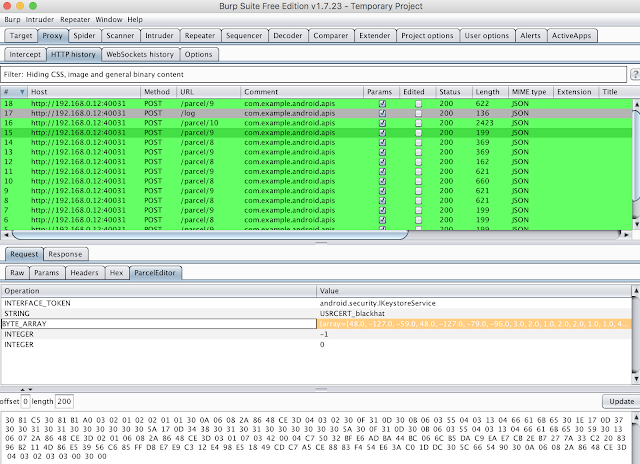
Task: Open the Window menu
Action: click(109, 20)
